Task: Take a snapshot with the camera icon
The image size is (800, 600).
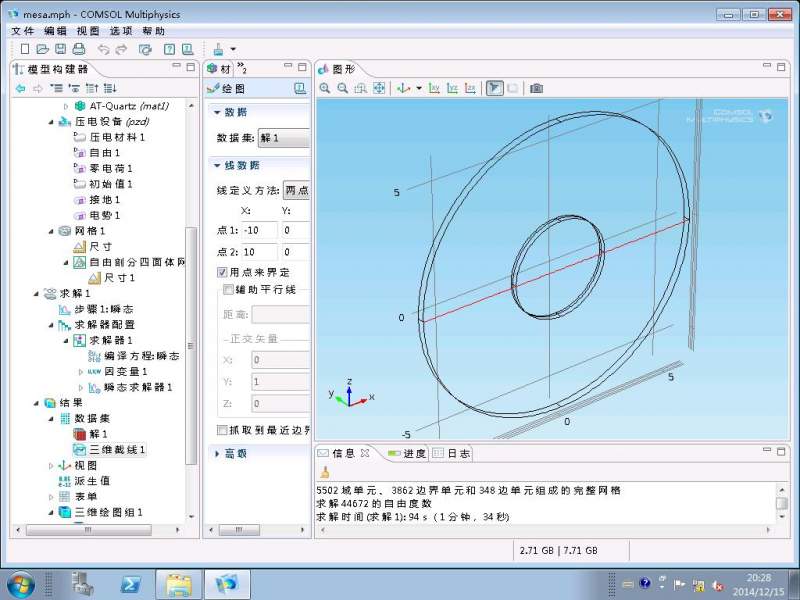Action: (x=537, y=88)
